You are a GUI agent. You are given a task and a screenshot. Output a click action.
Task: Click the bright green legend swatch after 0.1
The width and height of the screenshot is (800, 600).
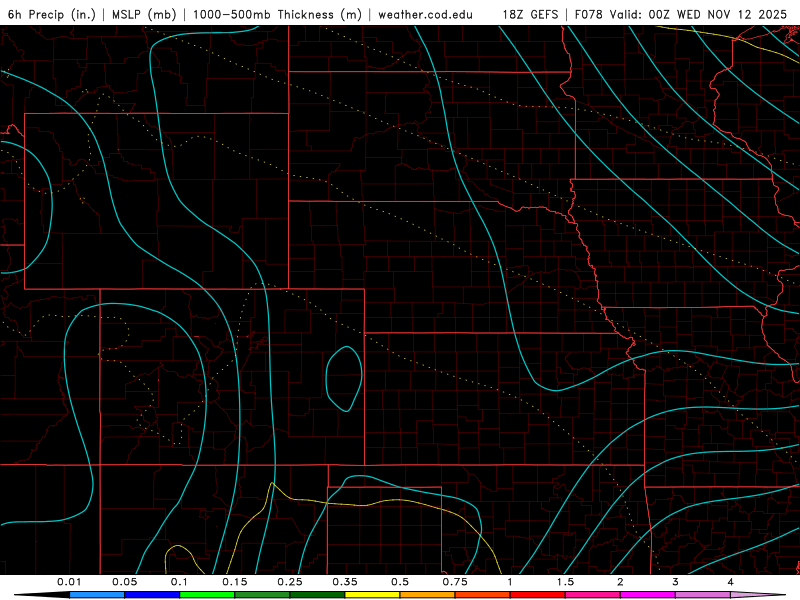207,595
